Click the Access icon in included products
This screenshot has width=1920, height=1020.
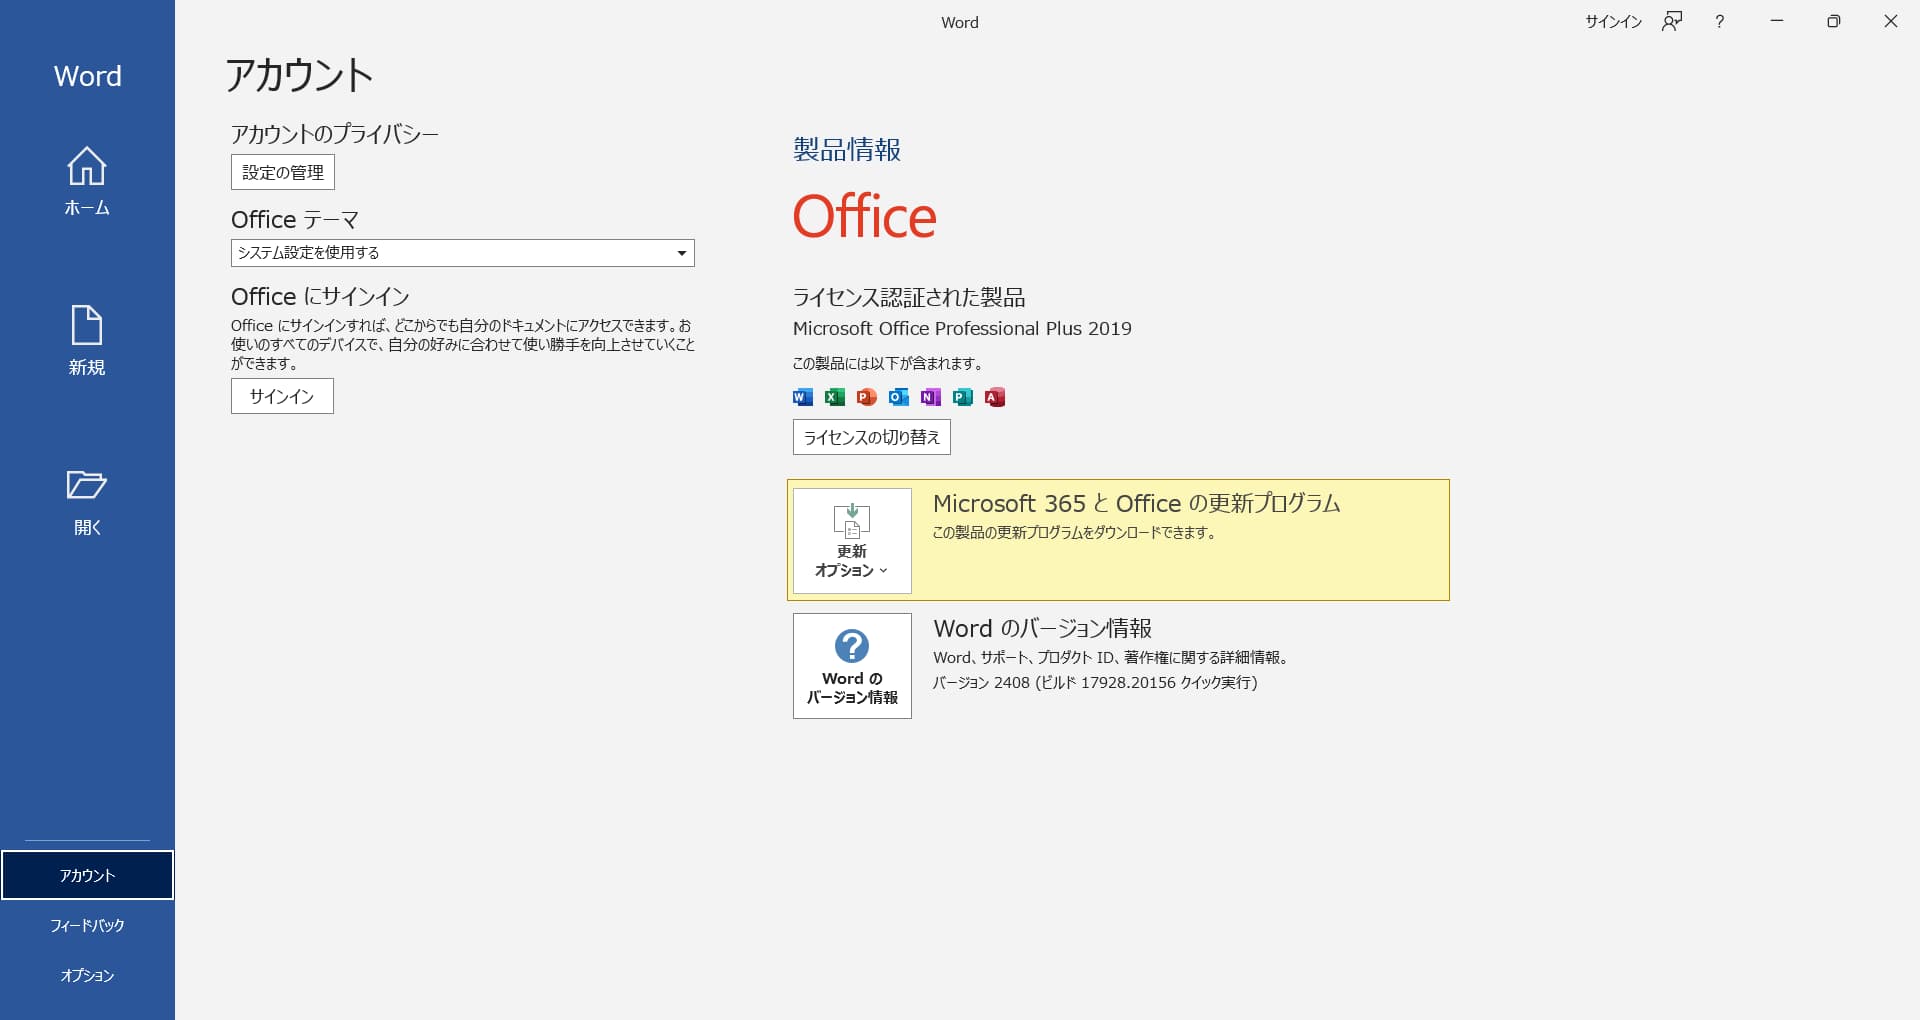point(995,397)
